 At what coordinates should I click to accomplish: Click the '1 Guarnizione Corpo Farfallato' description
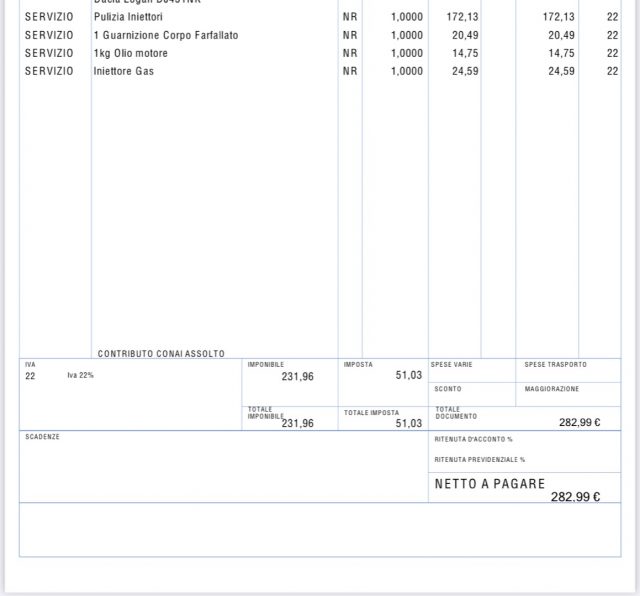(166, 36)
